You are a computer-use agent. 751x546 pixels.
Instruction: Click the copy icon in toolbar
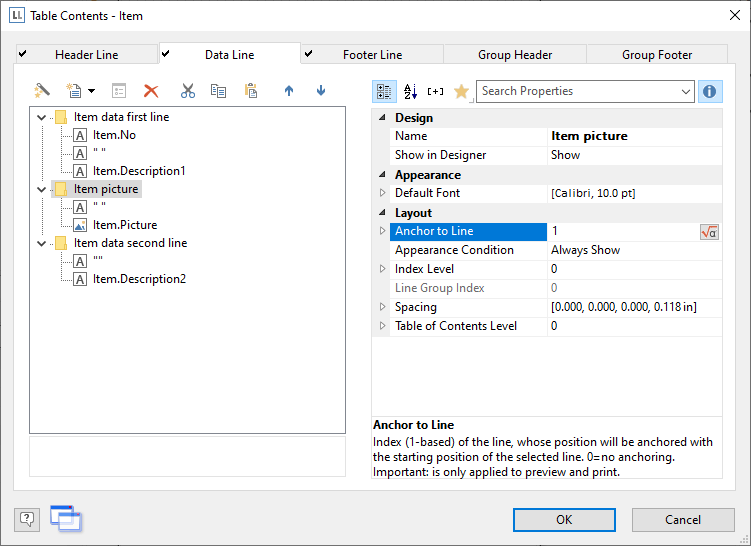[x=218, y=91]
